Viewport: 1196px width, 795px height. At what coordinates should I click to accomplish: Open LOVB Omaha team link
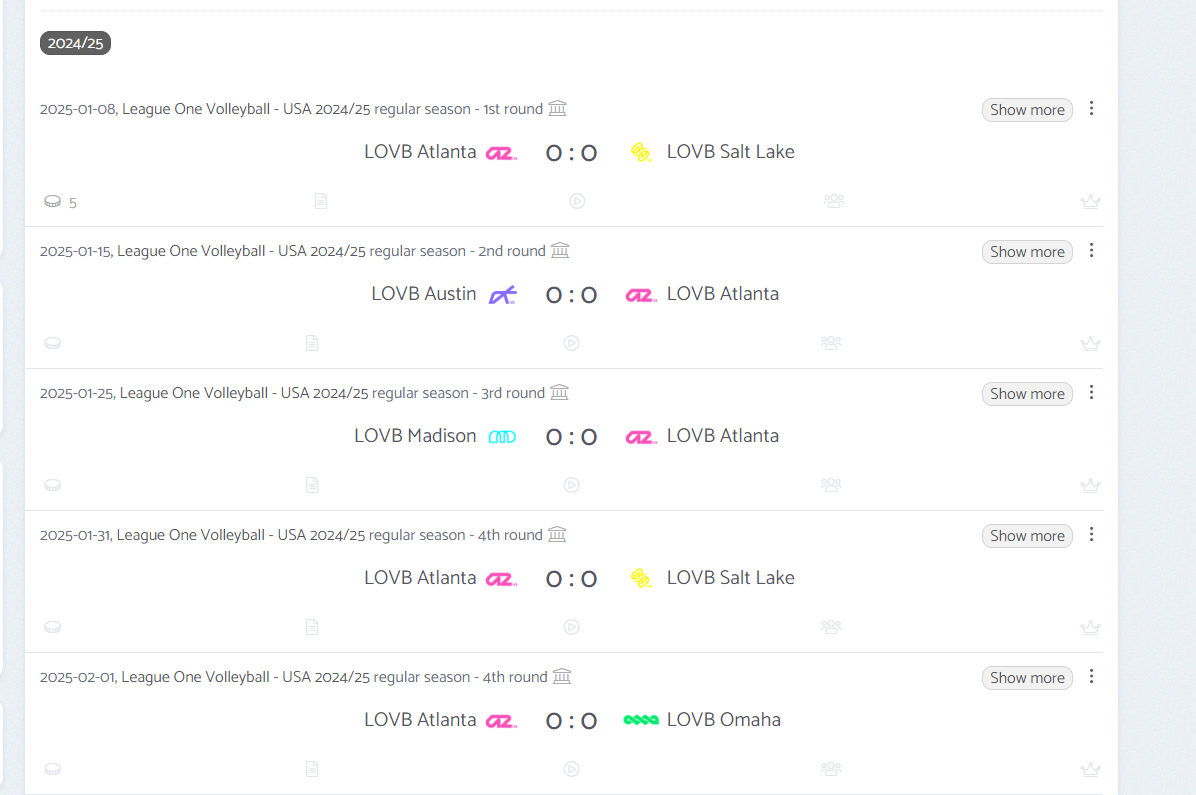click(723, 719)
